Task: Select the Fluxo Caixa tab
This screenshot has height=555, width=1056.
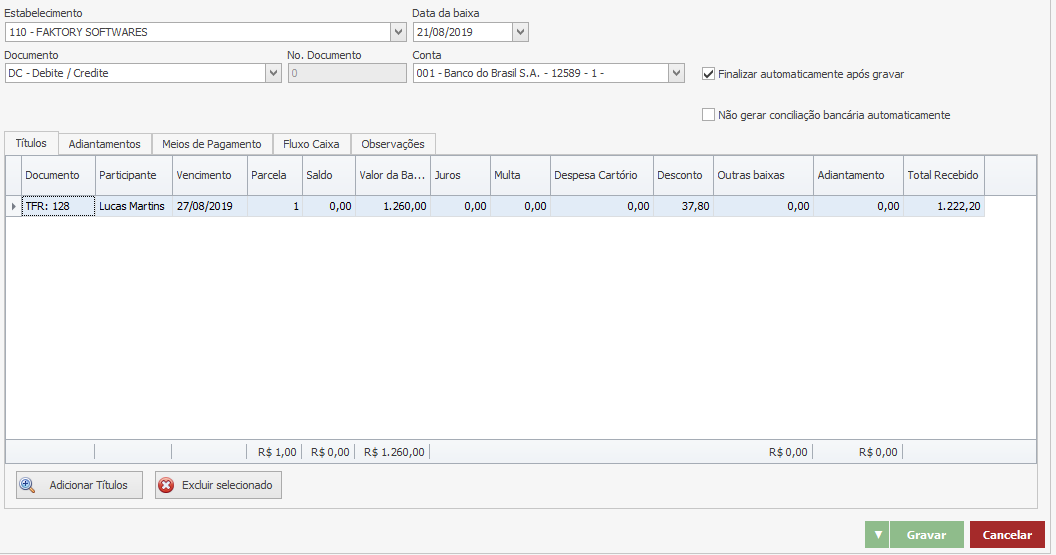Action: click(x=311, y=144)
